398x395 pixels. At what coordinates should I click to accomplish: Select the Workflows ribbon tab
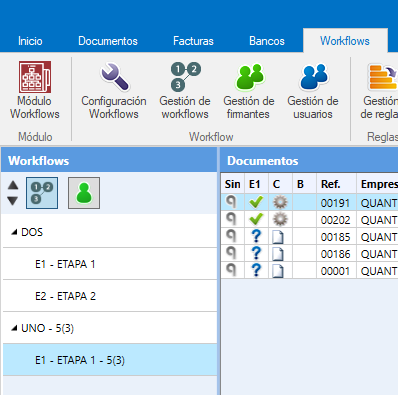pyautogui.click(x=345, y=41)
